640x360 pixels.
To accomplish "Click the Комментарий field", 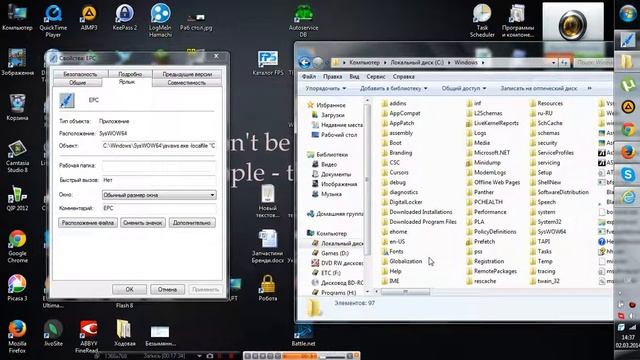I will tap(159, 208).
